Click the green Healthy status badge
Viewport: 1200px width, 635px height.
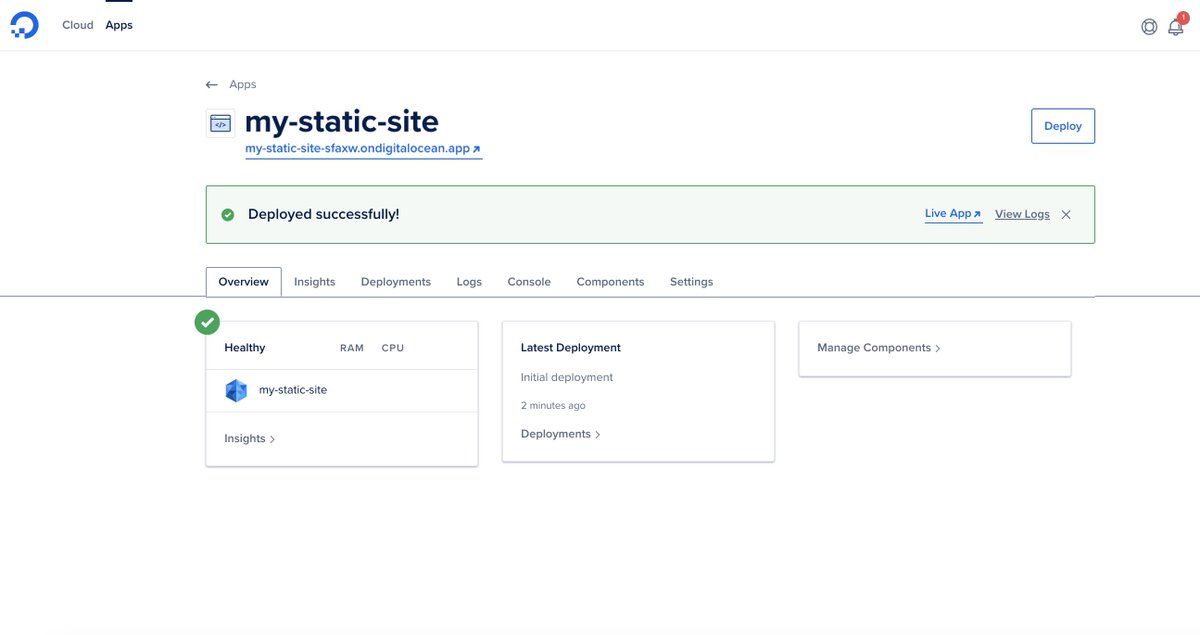pos(206,322)
